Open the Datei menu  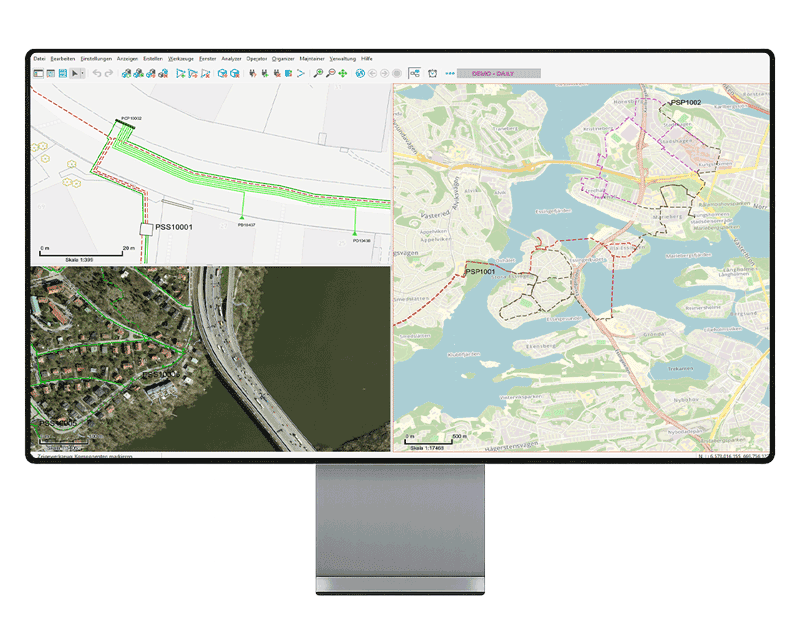pyautogui.click(x=39, y=59)
